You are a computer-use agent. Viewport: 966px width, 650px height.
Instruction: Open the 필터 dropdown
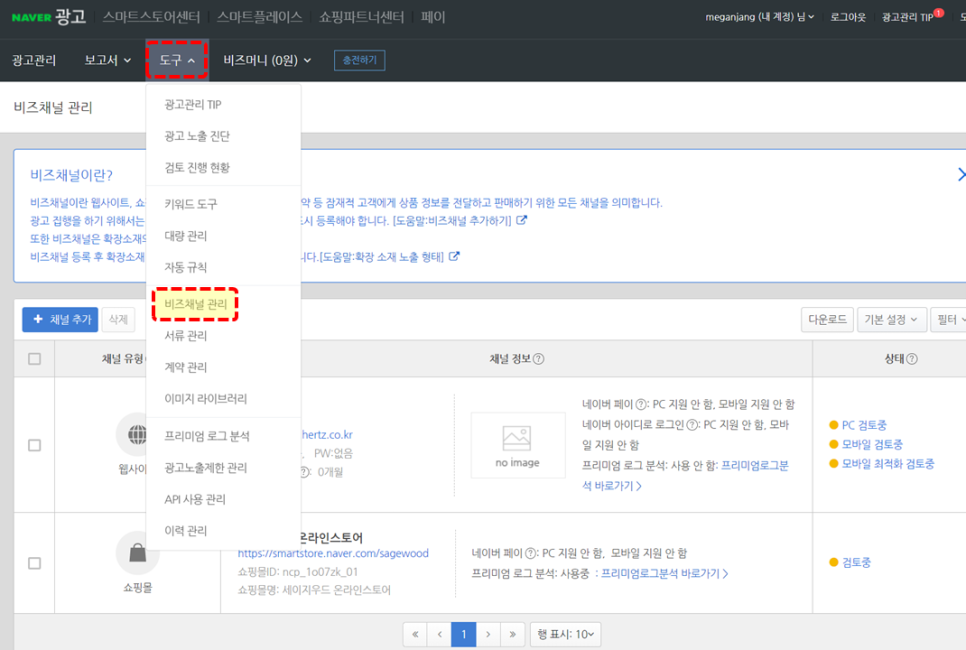click(x=949, y=319)
